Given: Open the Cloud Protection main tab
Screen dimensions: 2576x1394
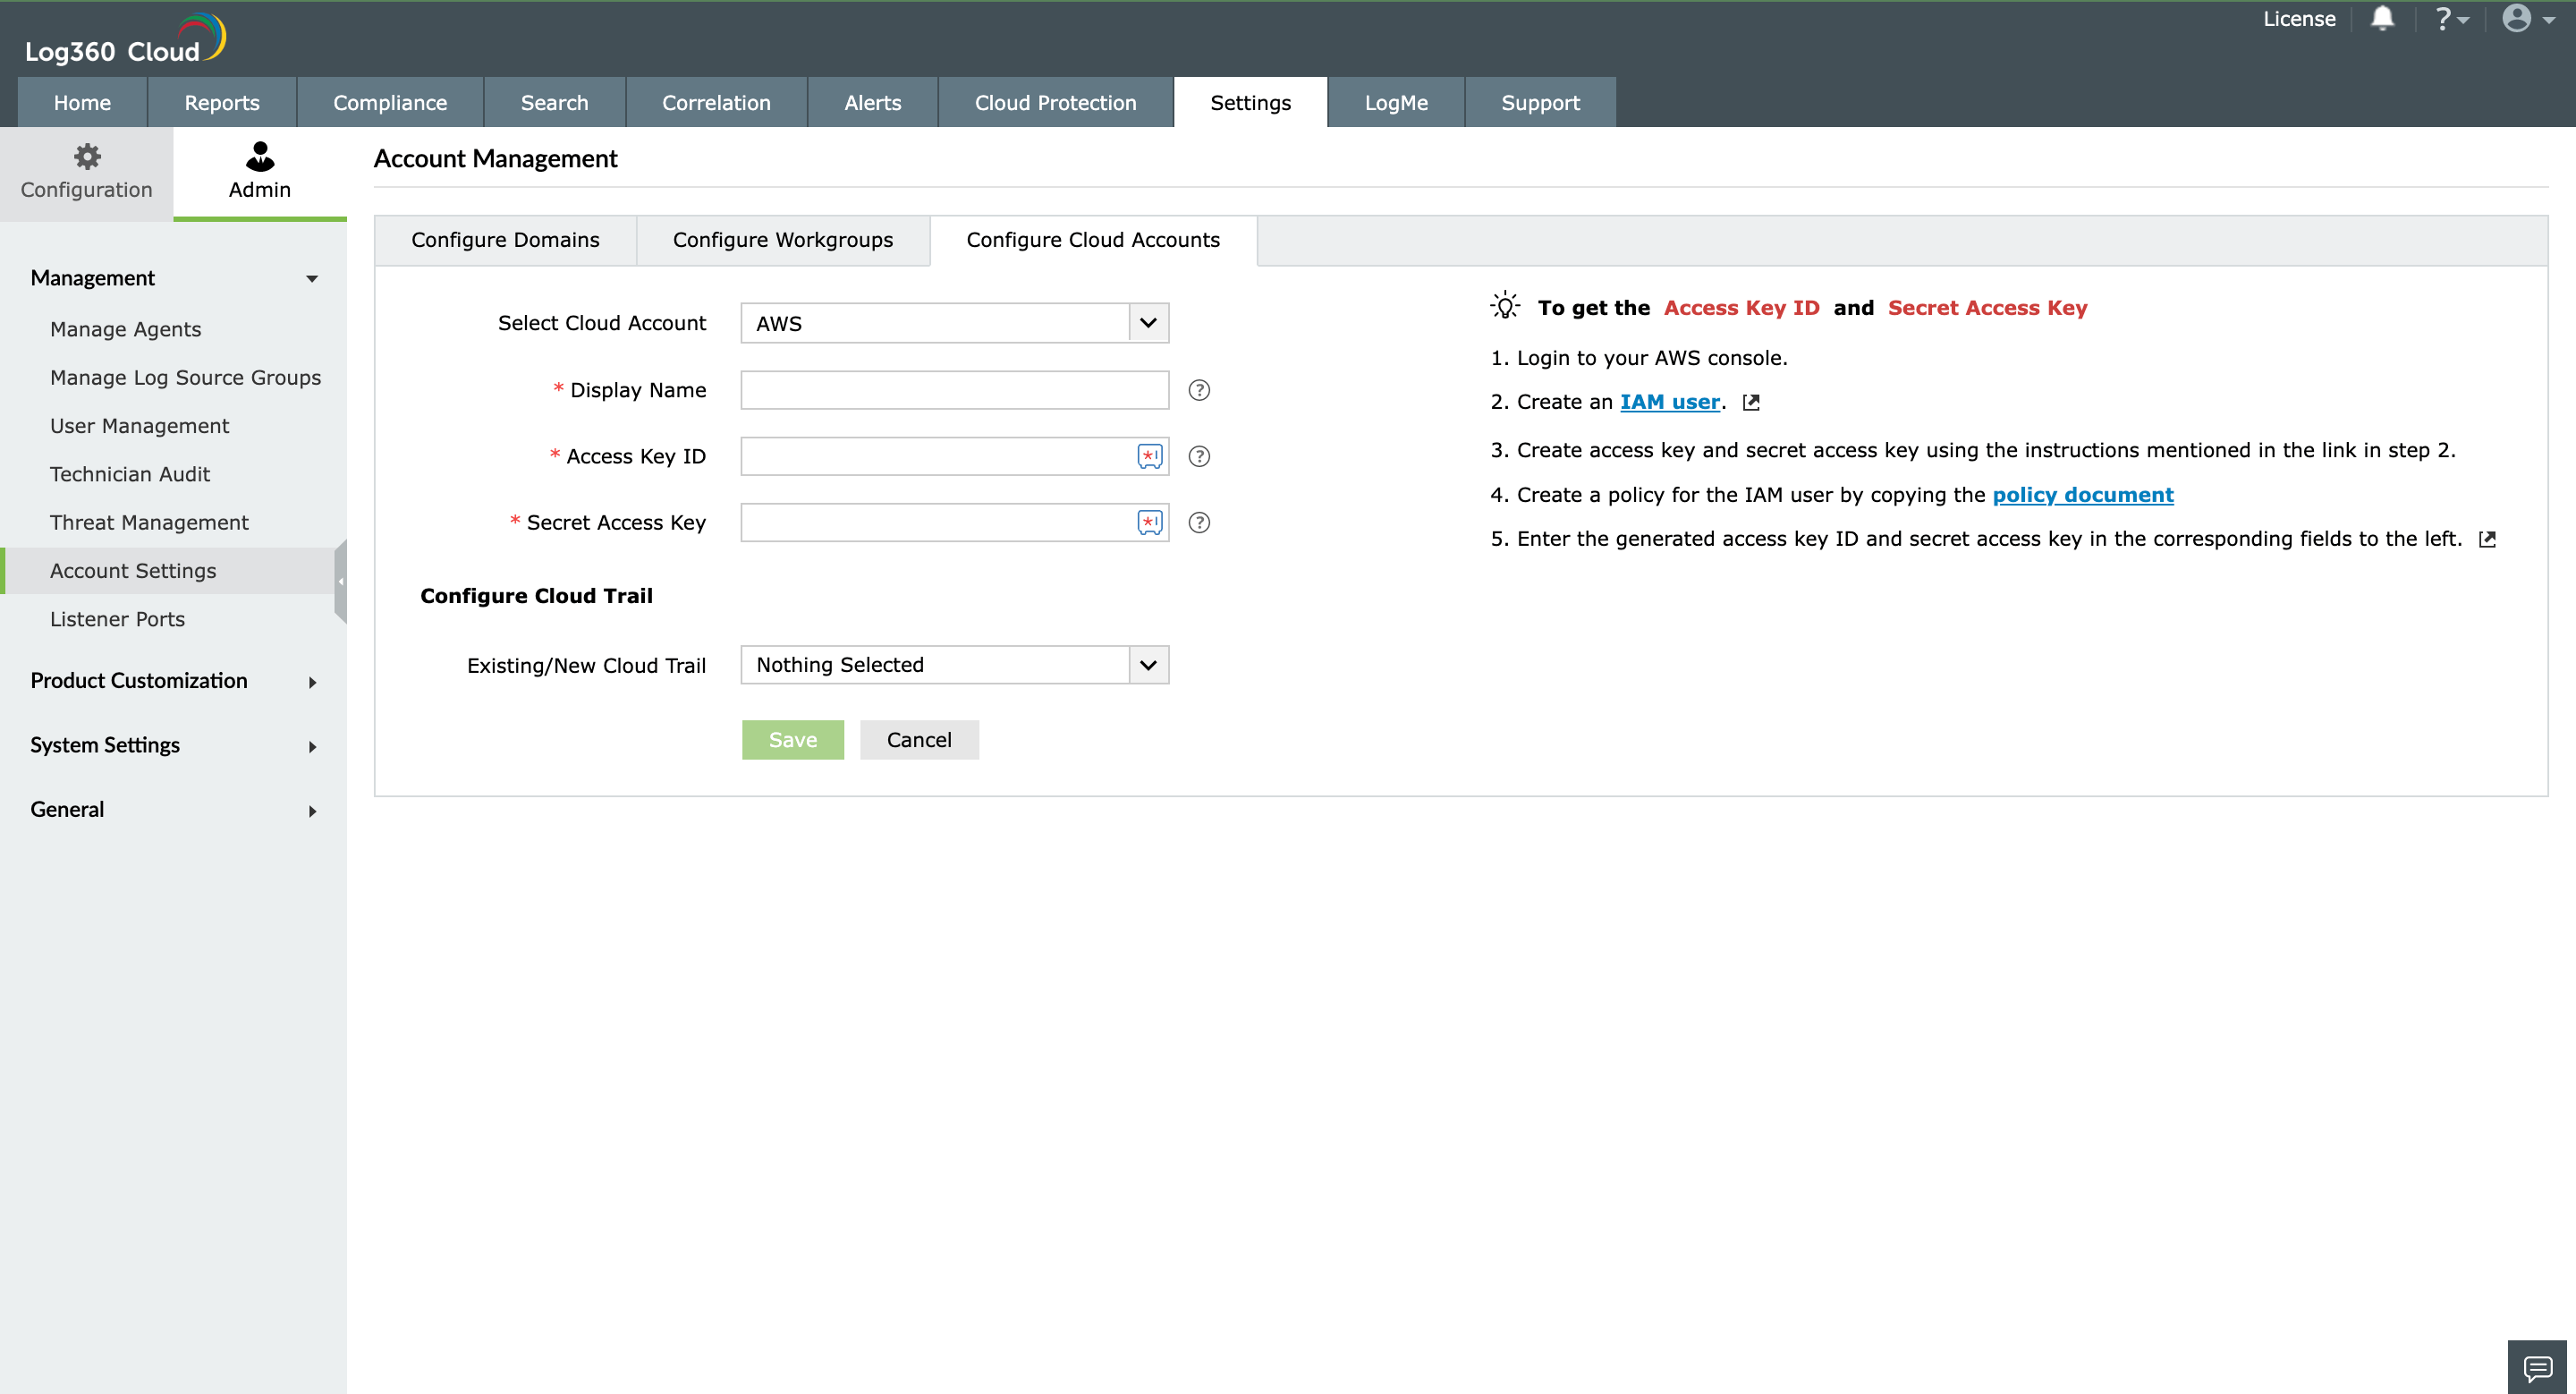Looking at the screenshot, I should pos(1055,103).
